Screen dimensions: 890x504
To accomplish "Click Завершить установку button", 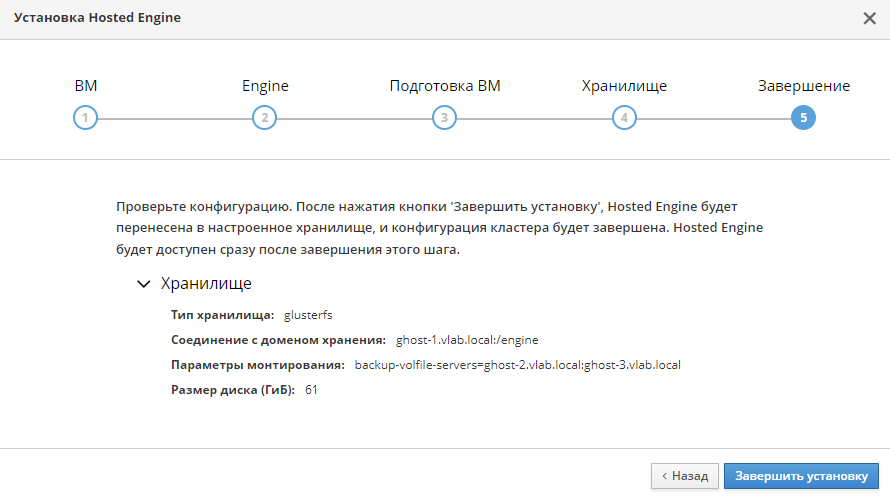I will (801, 476).
